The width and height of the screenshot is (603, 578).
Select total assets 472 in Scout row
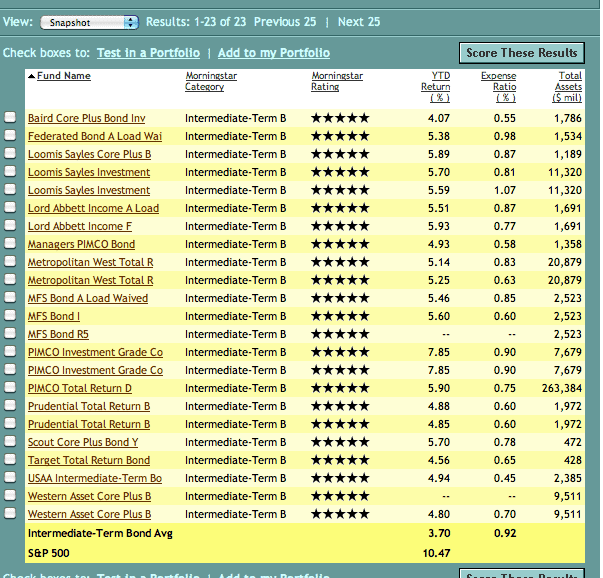573,442
